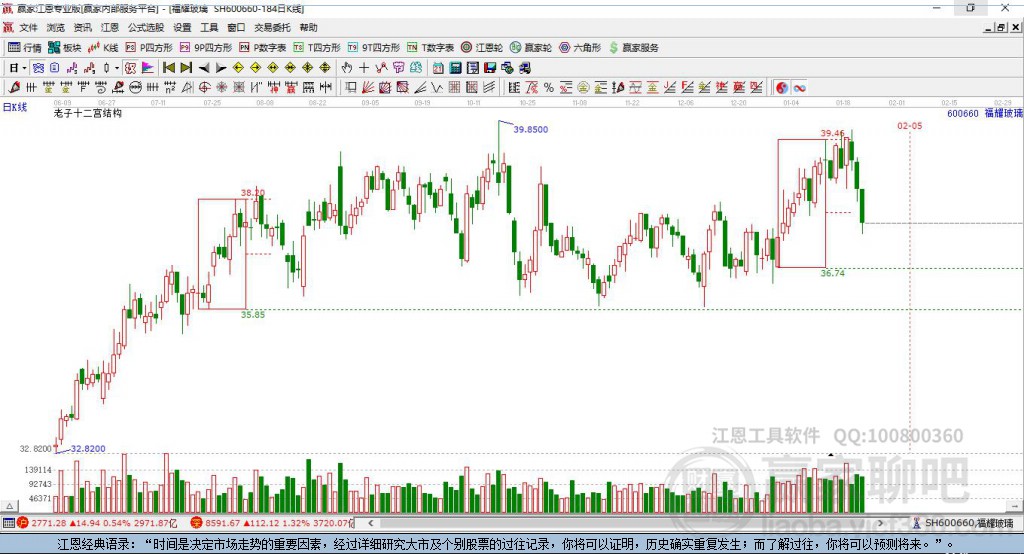Select the first yellow diamond arrow icon
Viewport: 1024px width, 554px height.
tap(238, 68)
